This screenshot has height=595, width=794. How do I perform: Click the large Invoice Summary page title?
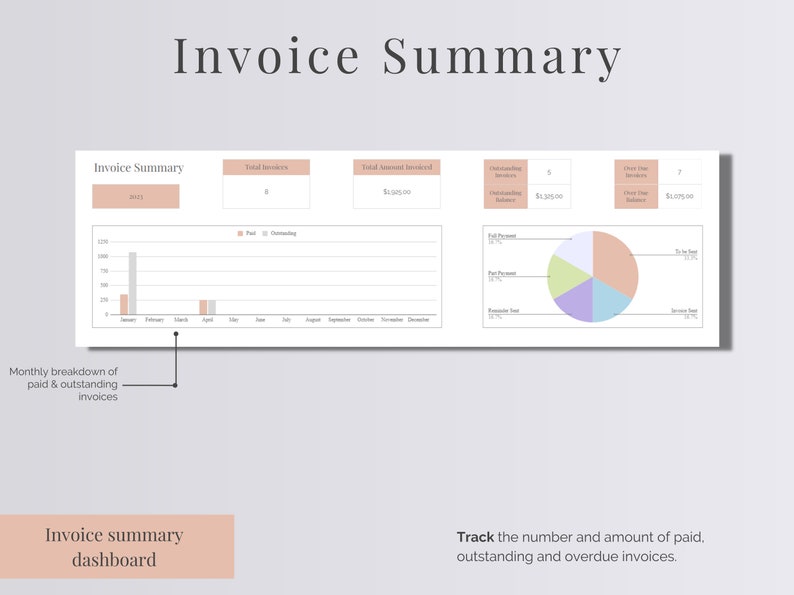(x=398, y=57)
